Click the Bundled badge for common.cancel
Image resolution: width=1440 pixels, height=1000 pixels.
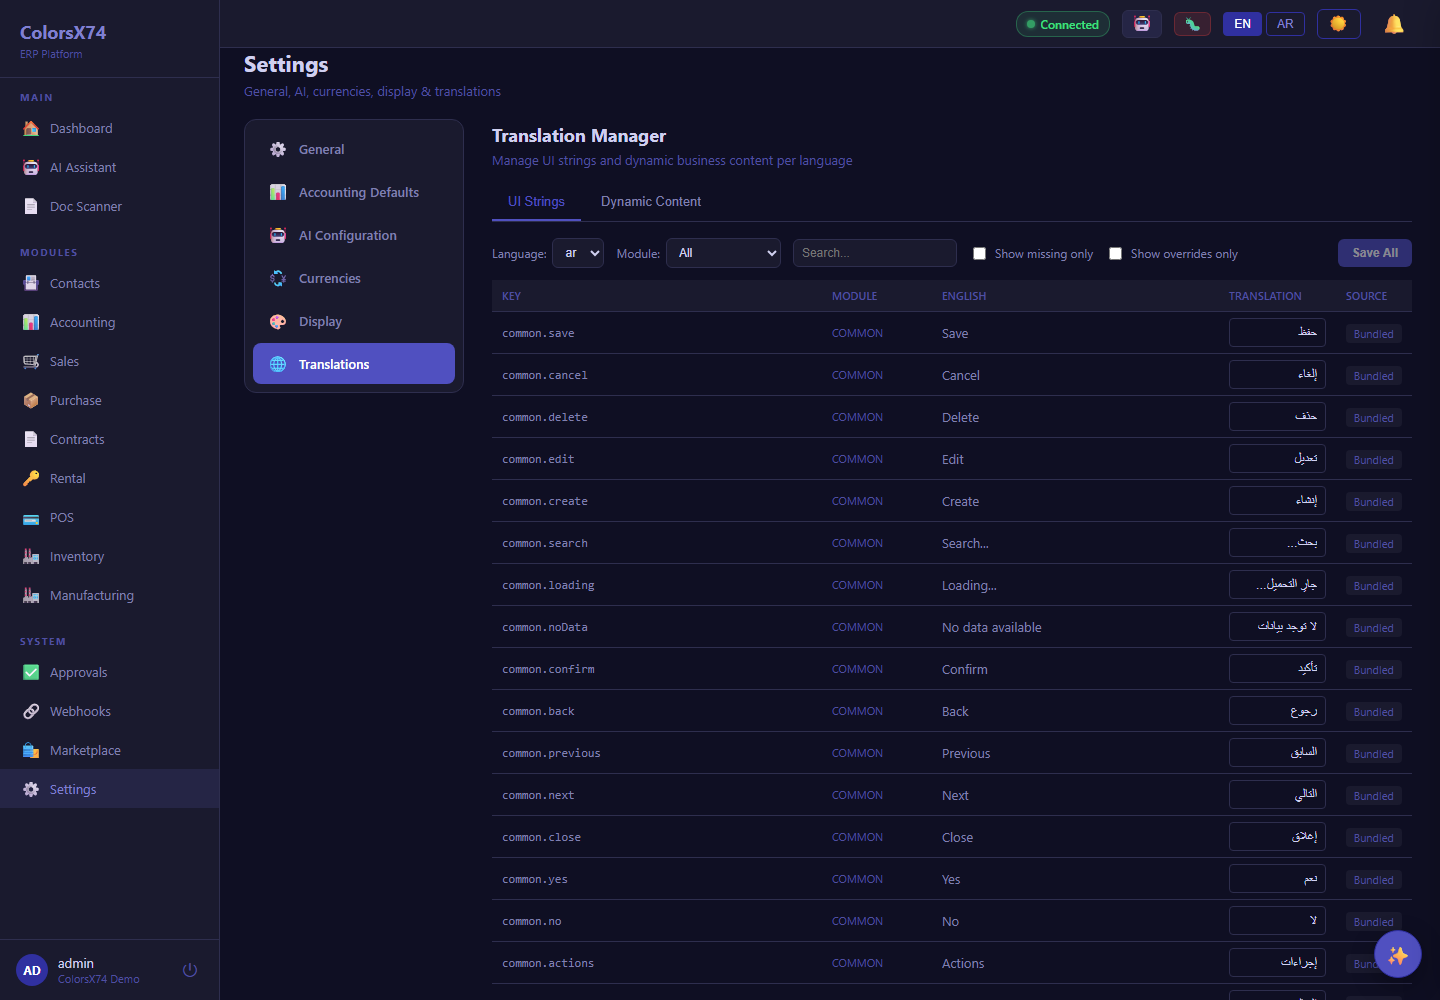pos(1373,376)
